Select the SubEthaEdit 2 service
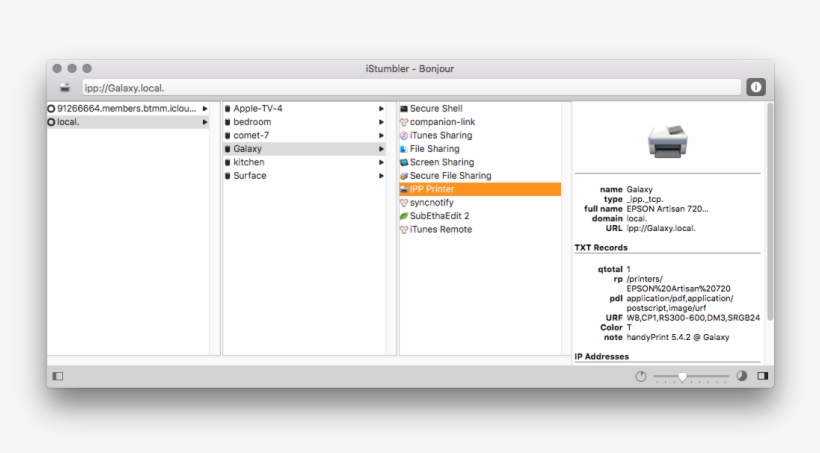Image resolution: width=820 pixels, height=453 pixels. tap(480, 216)
